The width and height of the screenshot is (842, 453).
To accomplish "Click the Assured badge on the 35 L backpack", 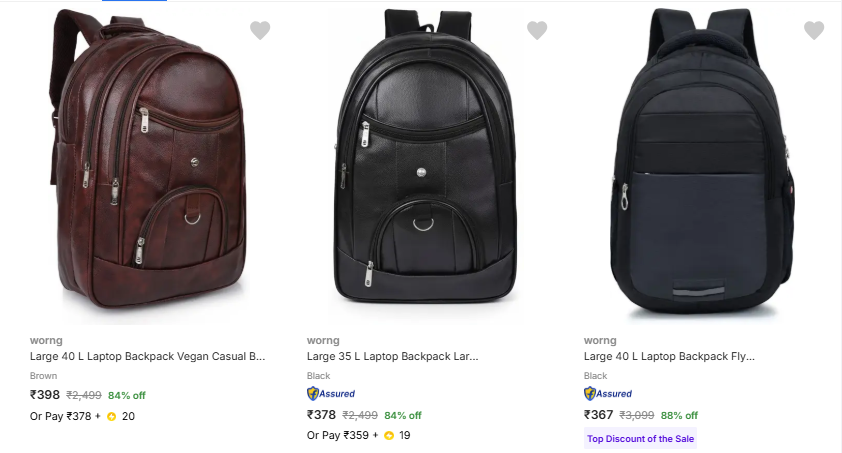I will tap(331, 394).
